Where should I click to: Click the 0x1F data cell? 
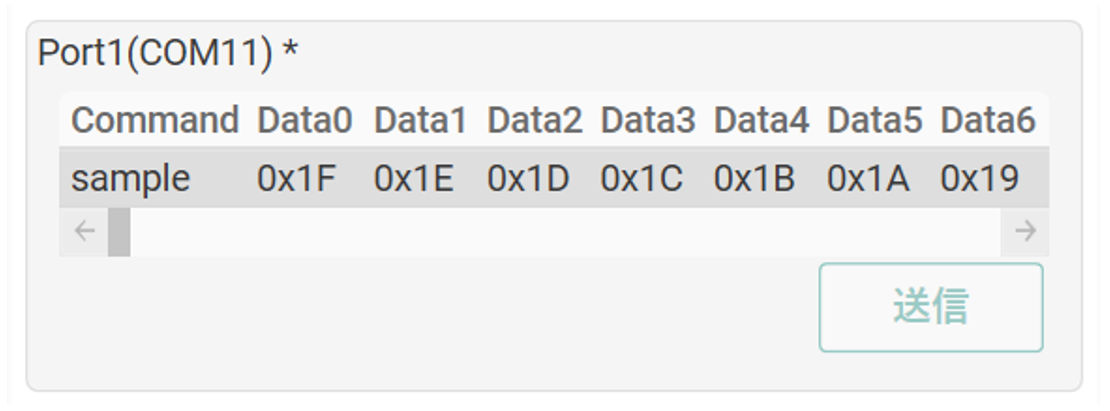(x=297, y=178)
